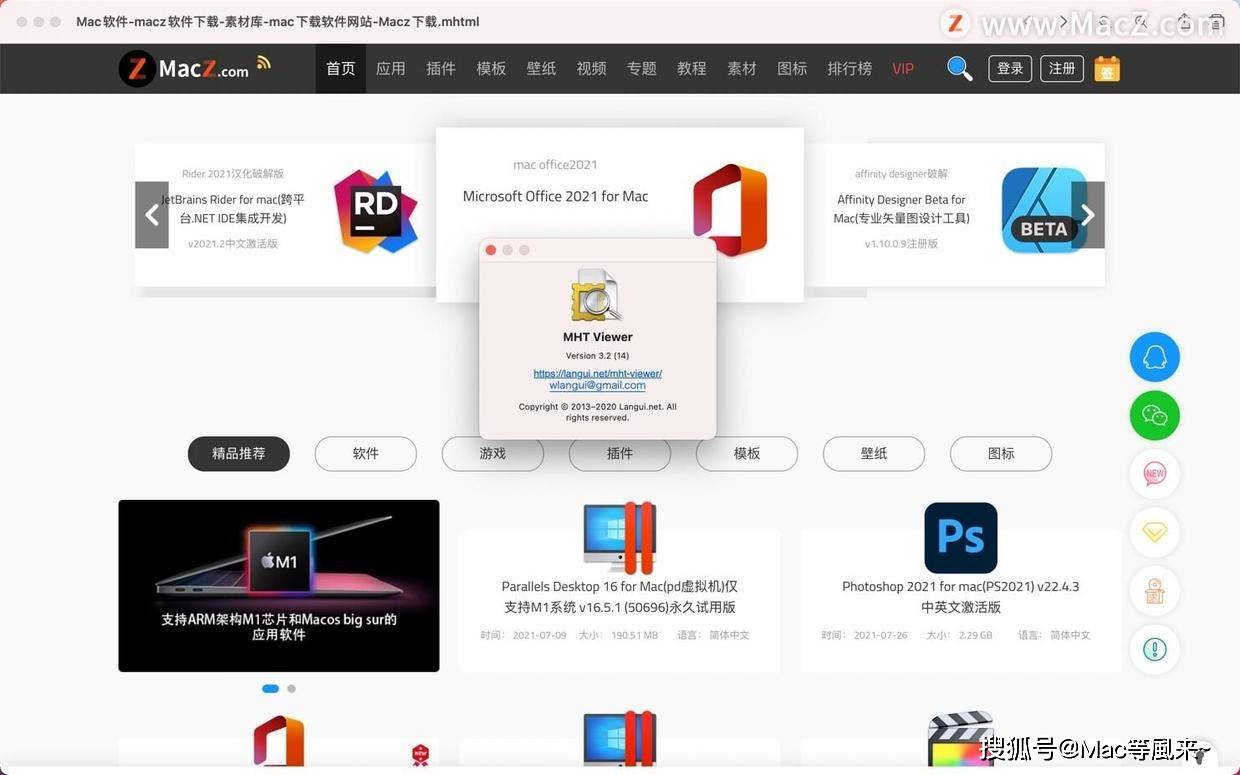
Task: Close the MHT Viewer about window
Action: (x=491, y=250)
